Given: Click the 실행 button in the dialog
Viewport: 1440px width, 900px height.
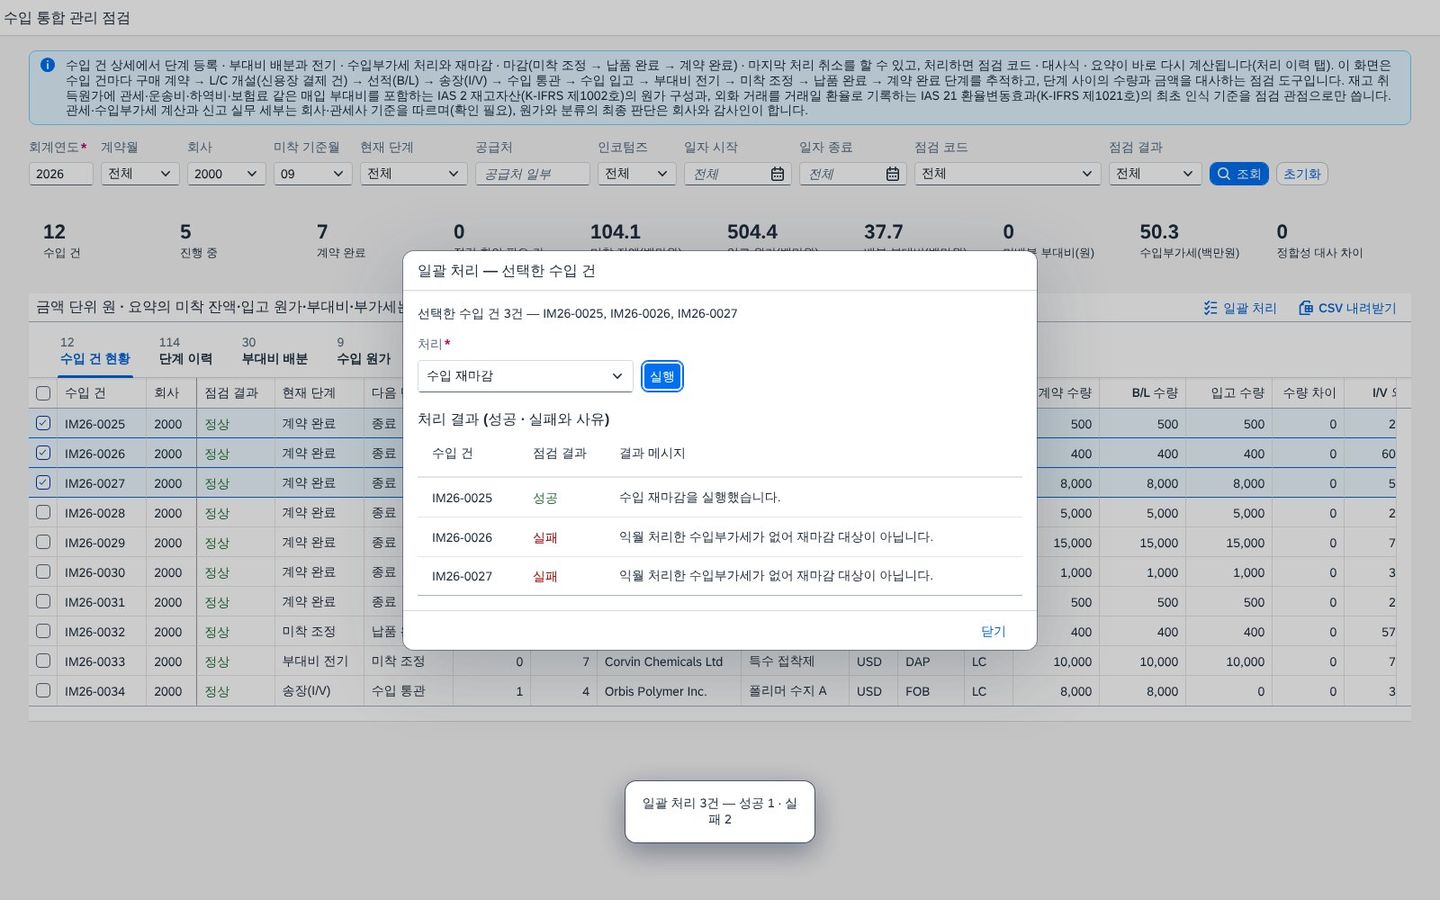Looking at the screenshot, I should click(662, 376).
